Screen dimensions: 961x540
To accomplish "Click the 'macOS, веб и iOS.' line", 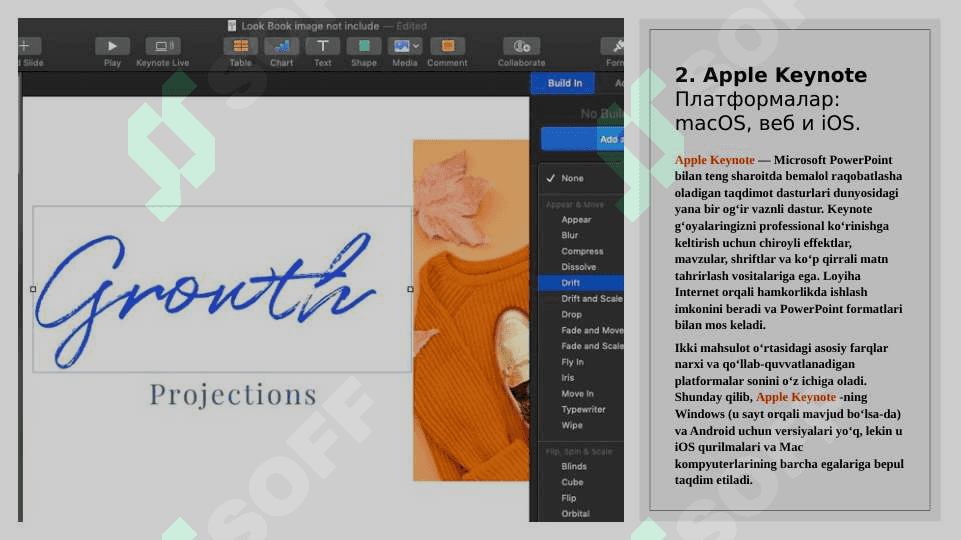I will click(x=767, y=123).
